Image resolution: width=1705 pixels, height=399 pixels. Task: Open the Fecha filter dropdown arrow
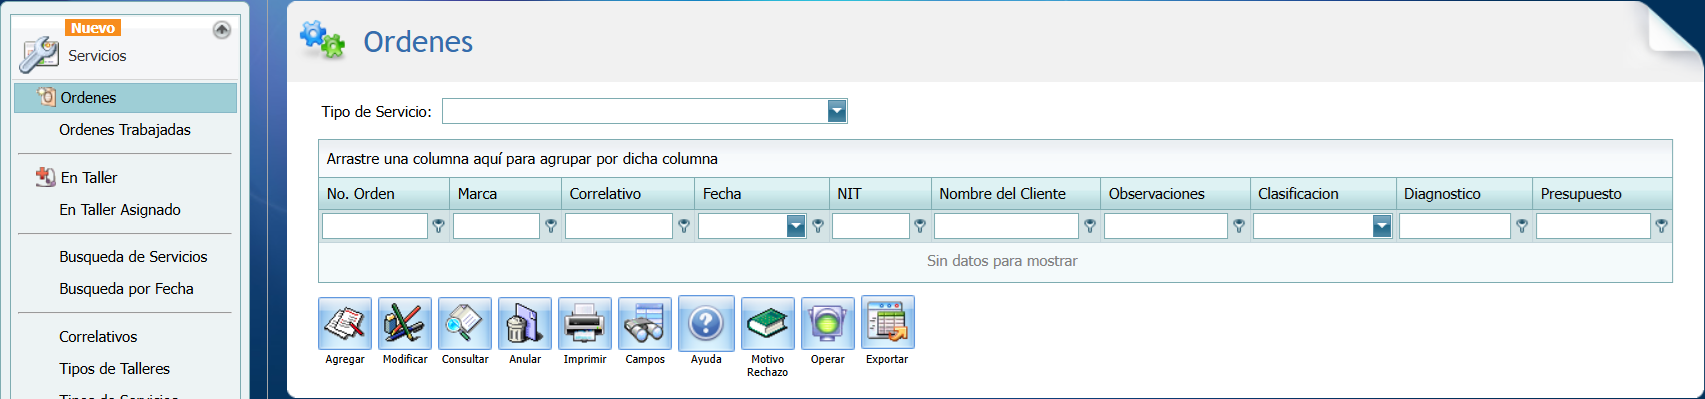(796, 227)
